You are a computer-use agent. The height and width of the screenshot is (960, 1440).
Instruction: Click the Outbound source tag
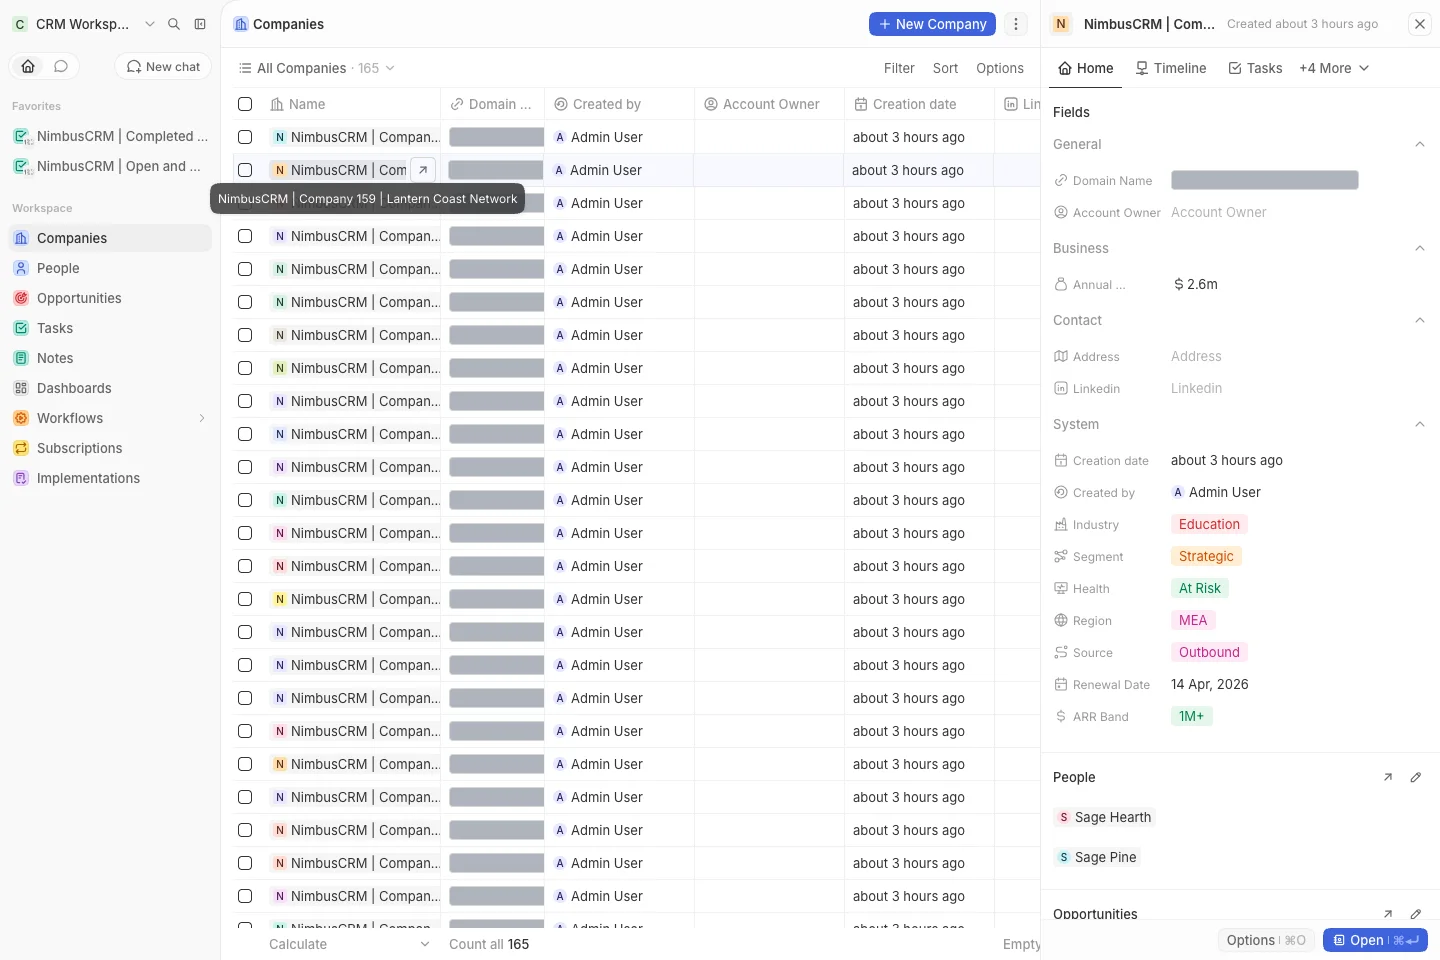[x=1209, y=652]
